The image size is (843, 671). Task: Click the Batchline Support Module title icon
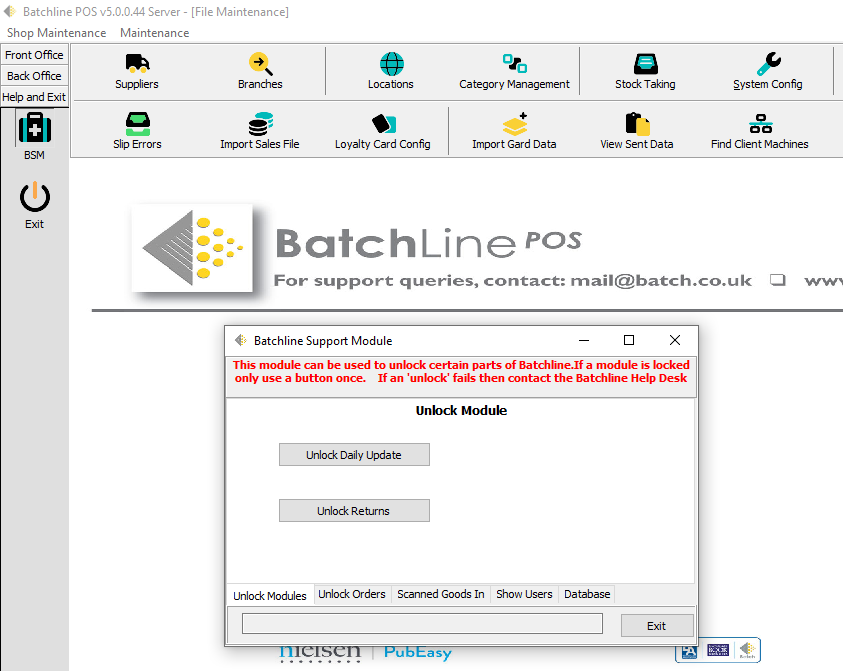click(240, 340)
